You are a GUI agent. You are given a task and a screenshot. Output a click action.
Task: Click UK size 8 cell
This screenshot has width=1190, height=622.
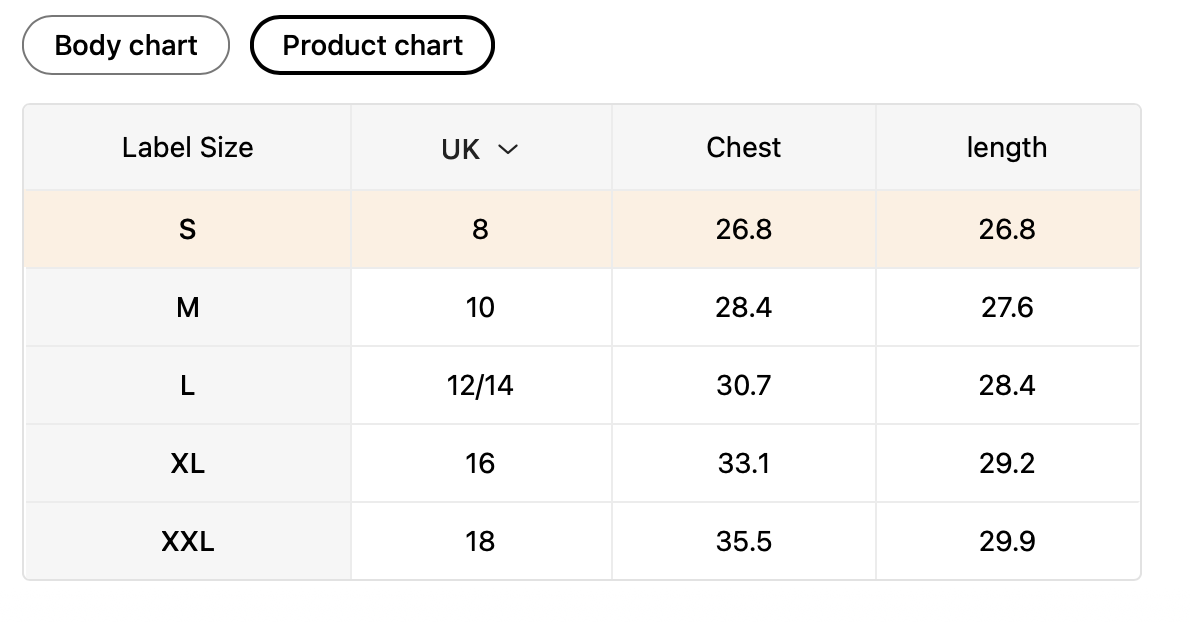coord(480,230)
